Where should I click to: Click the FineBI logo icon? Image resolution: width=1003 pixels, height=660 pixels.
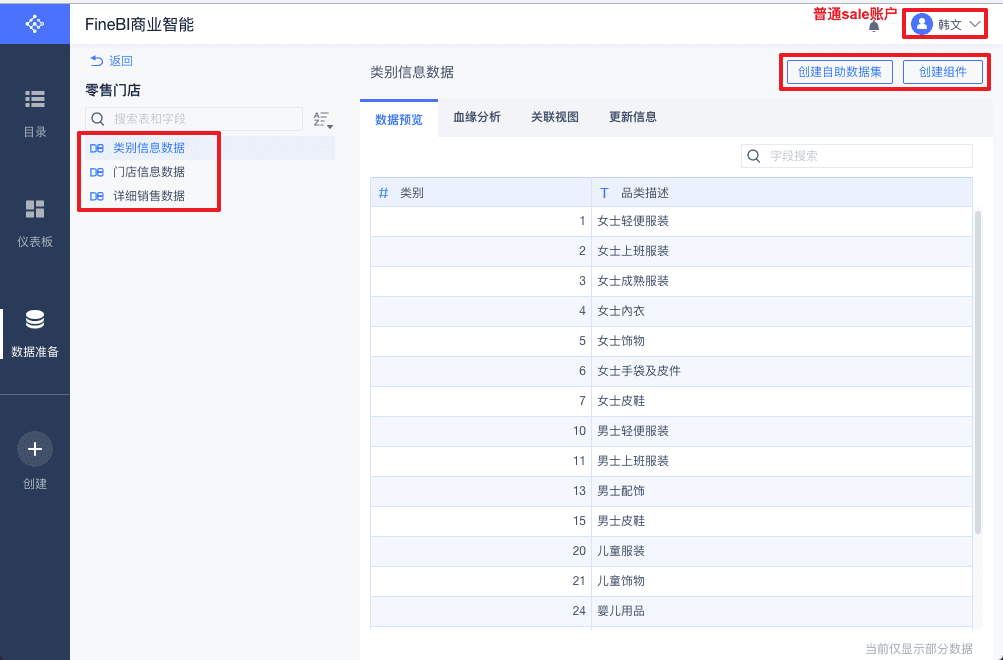coord(35,23)
